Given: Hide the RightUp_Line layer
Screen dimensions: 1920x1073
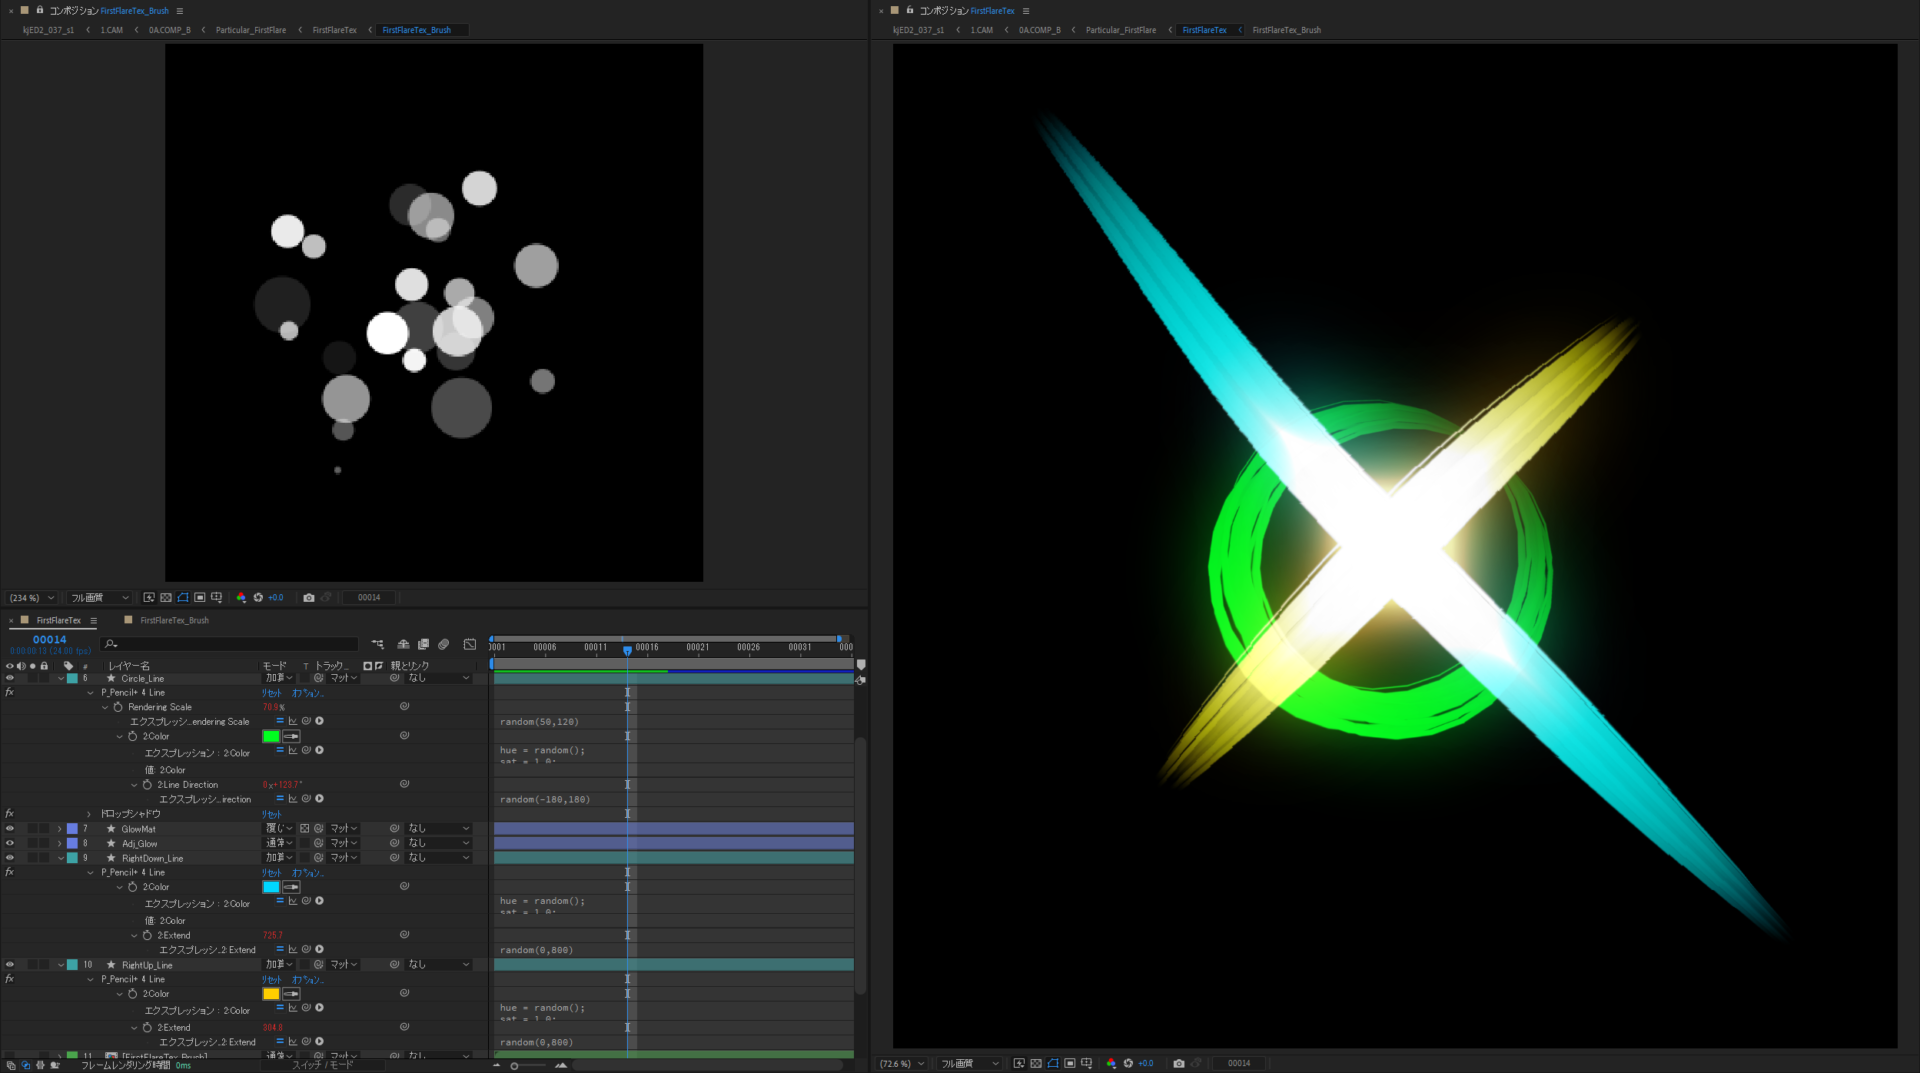Looking at the screenshot, I should 10,965.
